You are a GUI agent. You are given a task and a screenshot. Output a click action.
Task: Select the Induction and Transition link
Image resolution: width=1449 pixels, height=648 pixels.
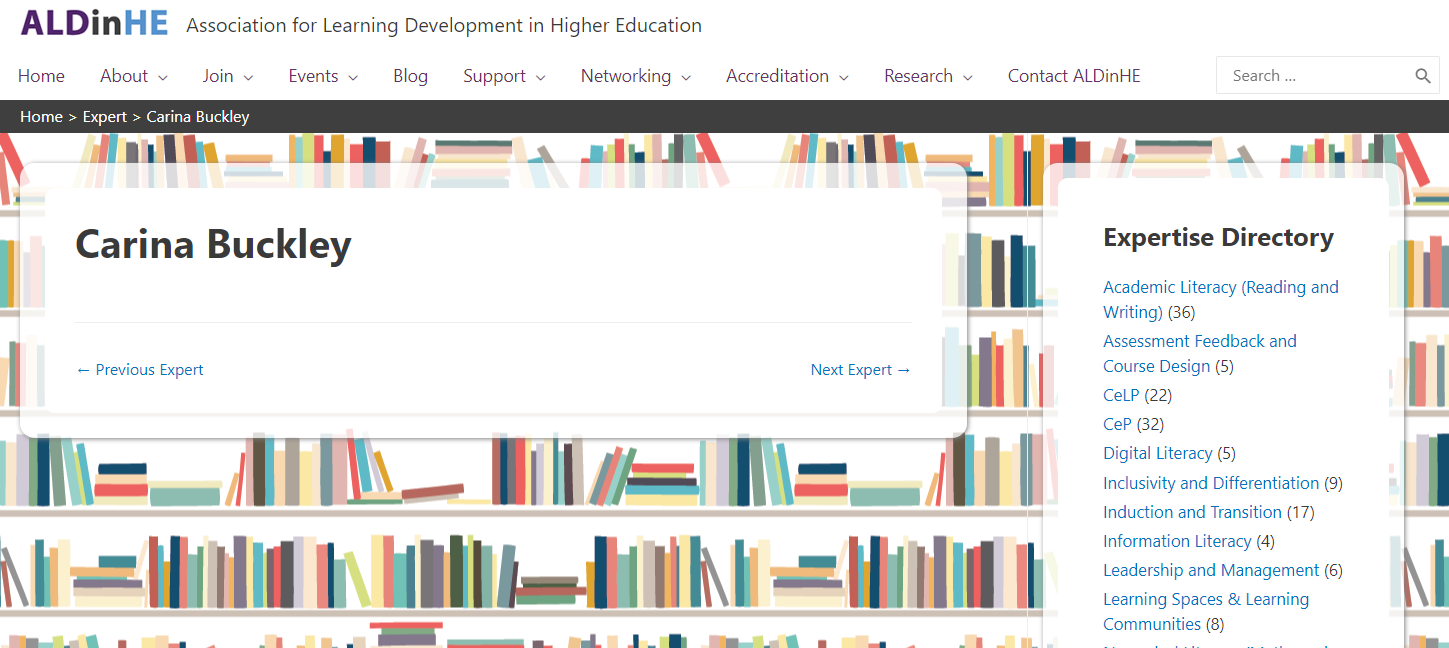1192,512
